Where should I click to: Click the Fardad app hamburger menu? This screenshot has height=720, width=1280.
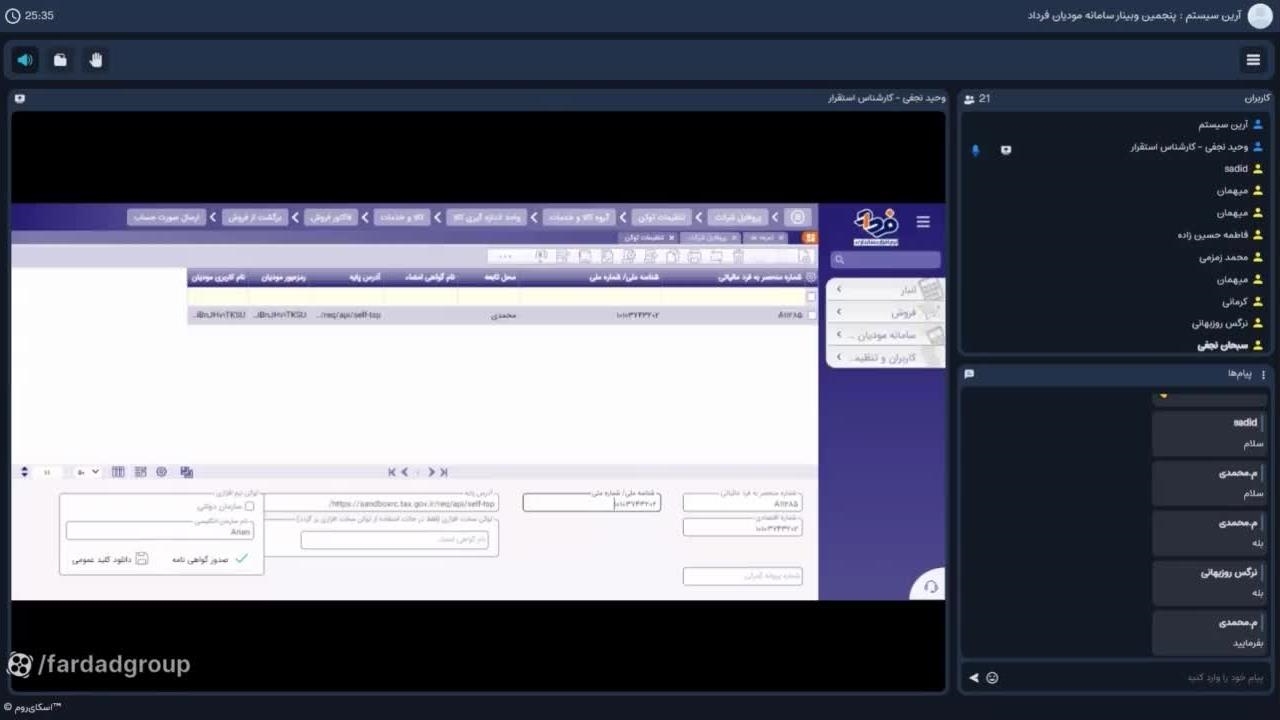coord(923,222)
